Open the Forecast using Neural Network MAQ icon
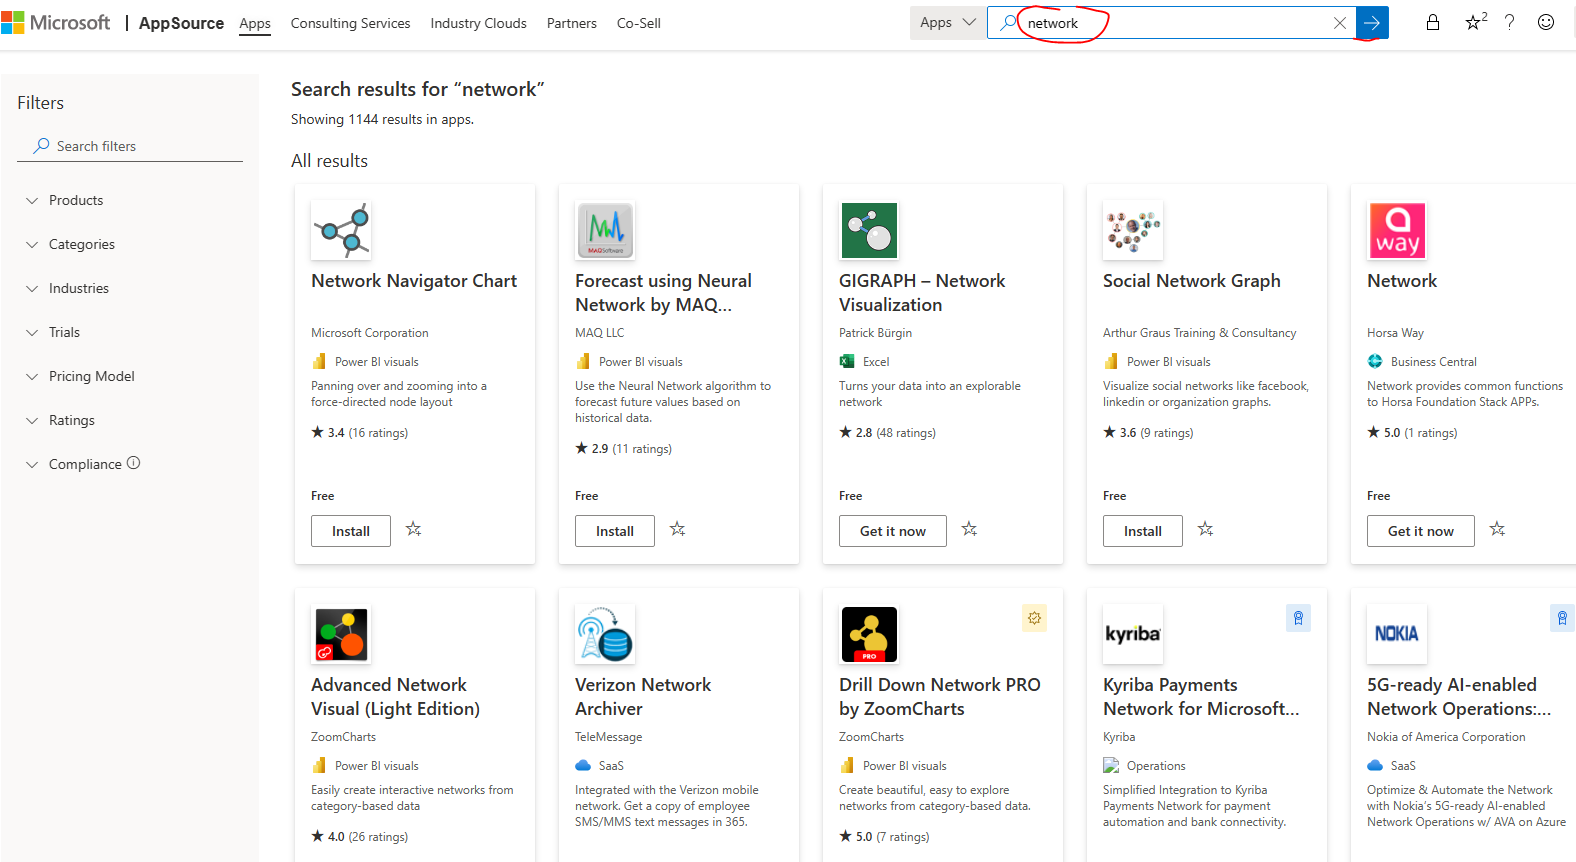 [605, 230]
